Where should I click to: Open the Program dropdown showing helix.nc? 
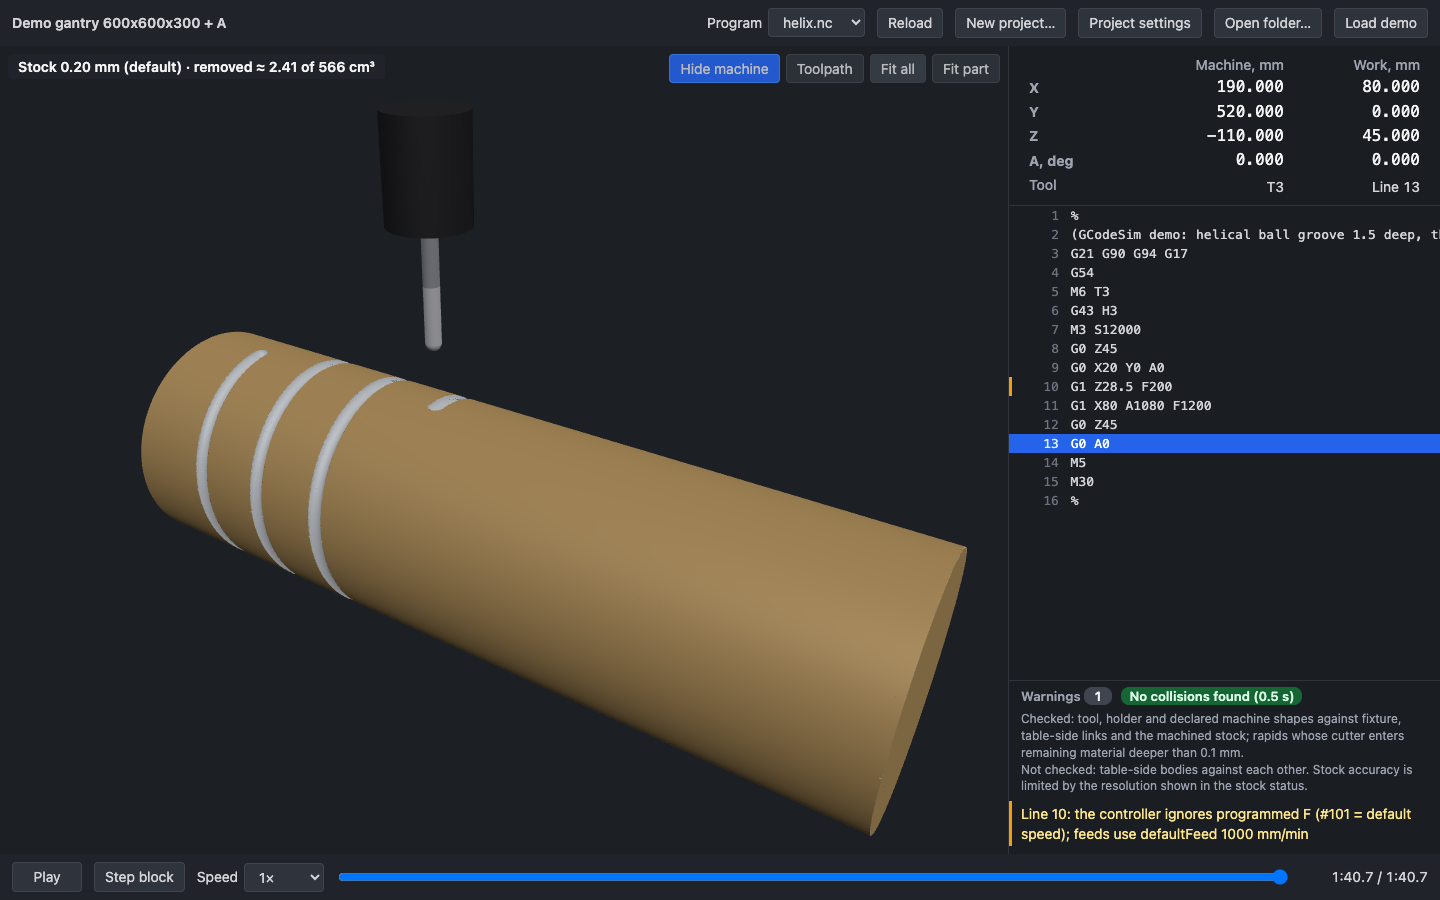pyautogui.click(x=816, y=23)
